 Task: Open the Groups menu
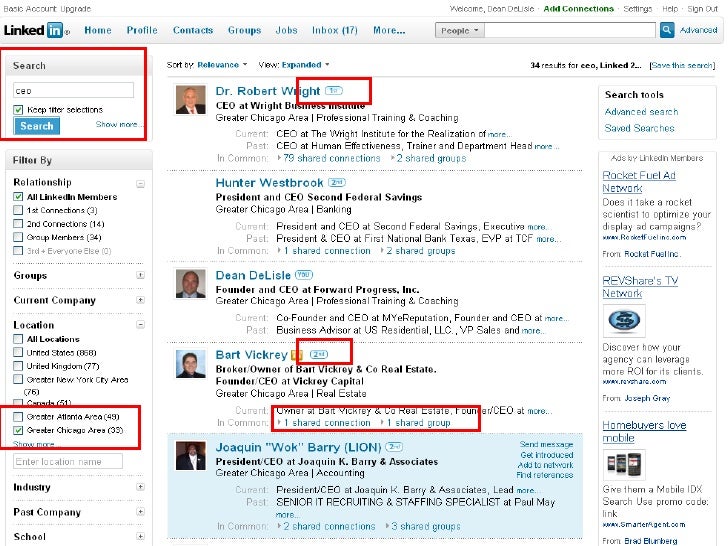[x=244, y=30]
